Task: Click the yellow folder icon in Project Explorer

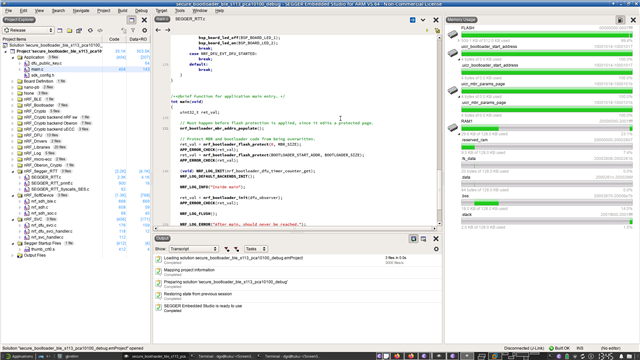Action: (69, 30)
